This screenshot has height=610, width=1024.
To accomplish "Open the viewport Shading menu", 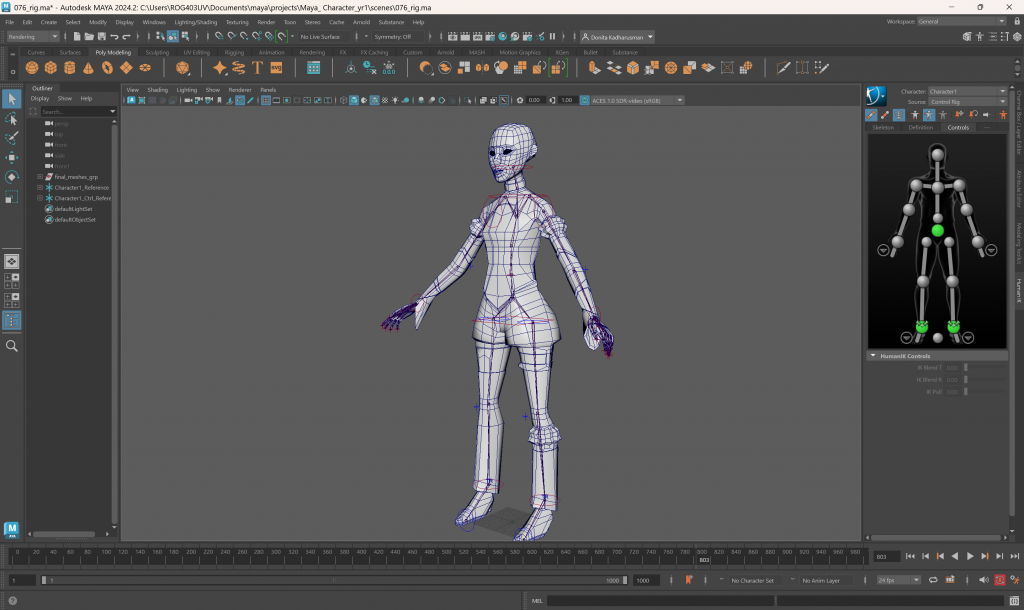I will point(157,90).
